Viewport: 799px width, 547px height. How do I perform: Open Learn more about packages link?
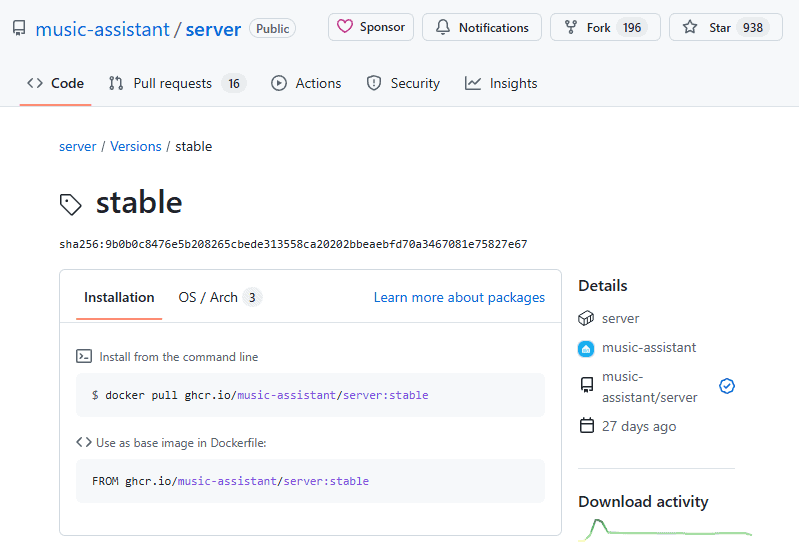pyautogui.click(x=459, y=297)
